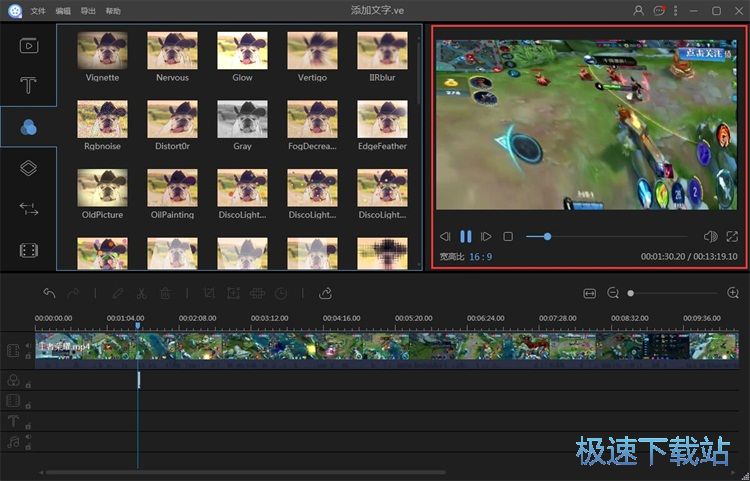Click the Duration clock icon
750x481 pixels.
[281, 293]
